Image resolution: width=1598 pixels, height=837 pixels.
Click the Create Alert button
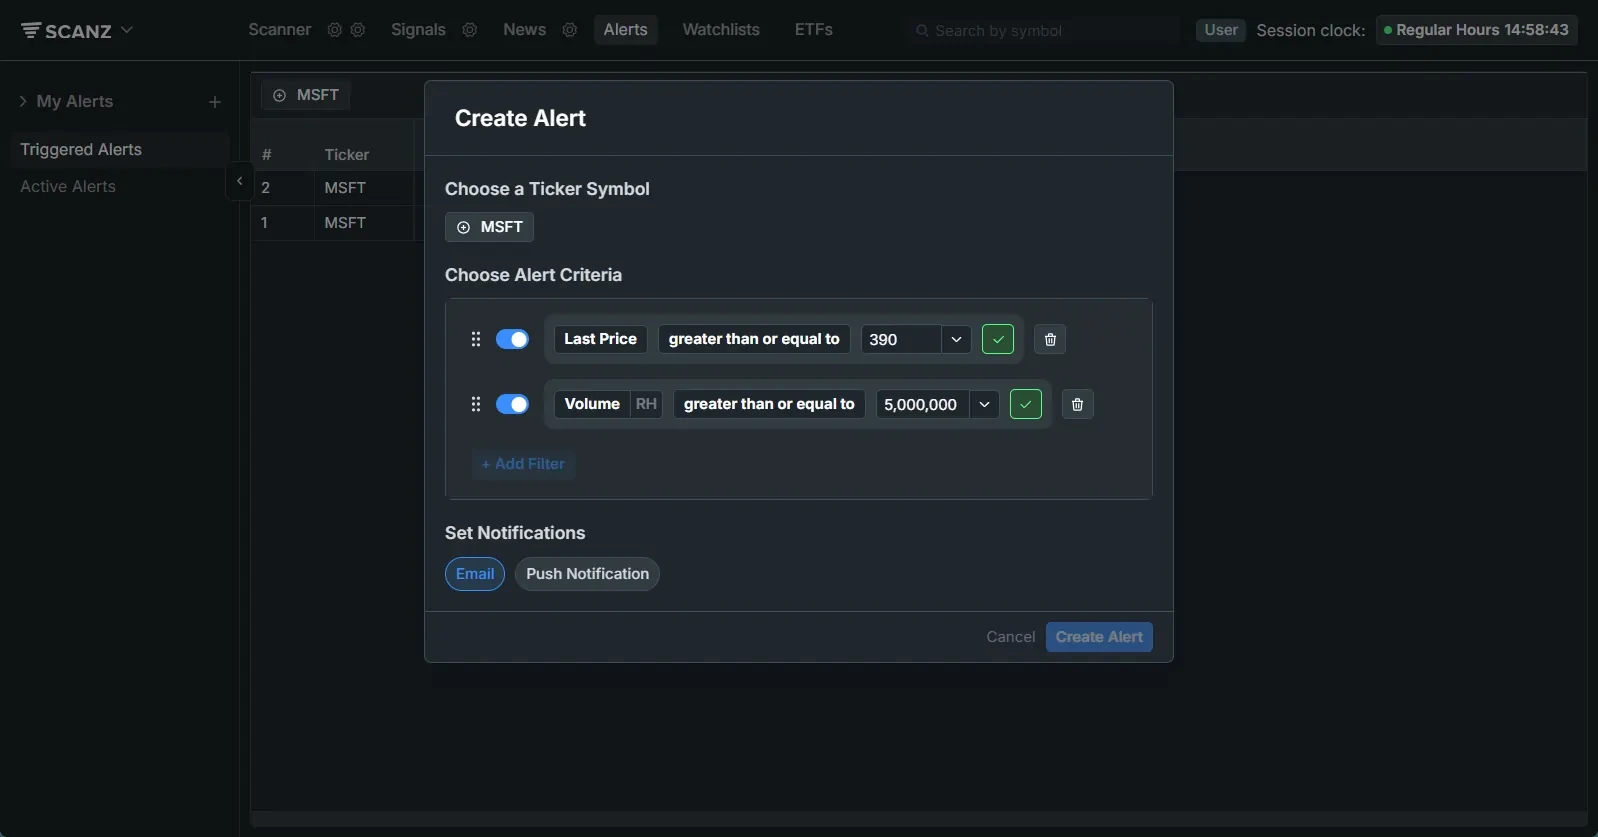tap(1099, 637)
